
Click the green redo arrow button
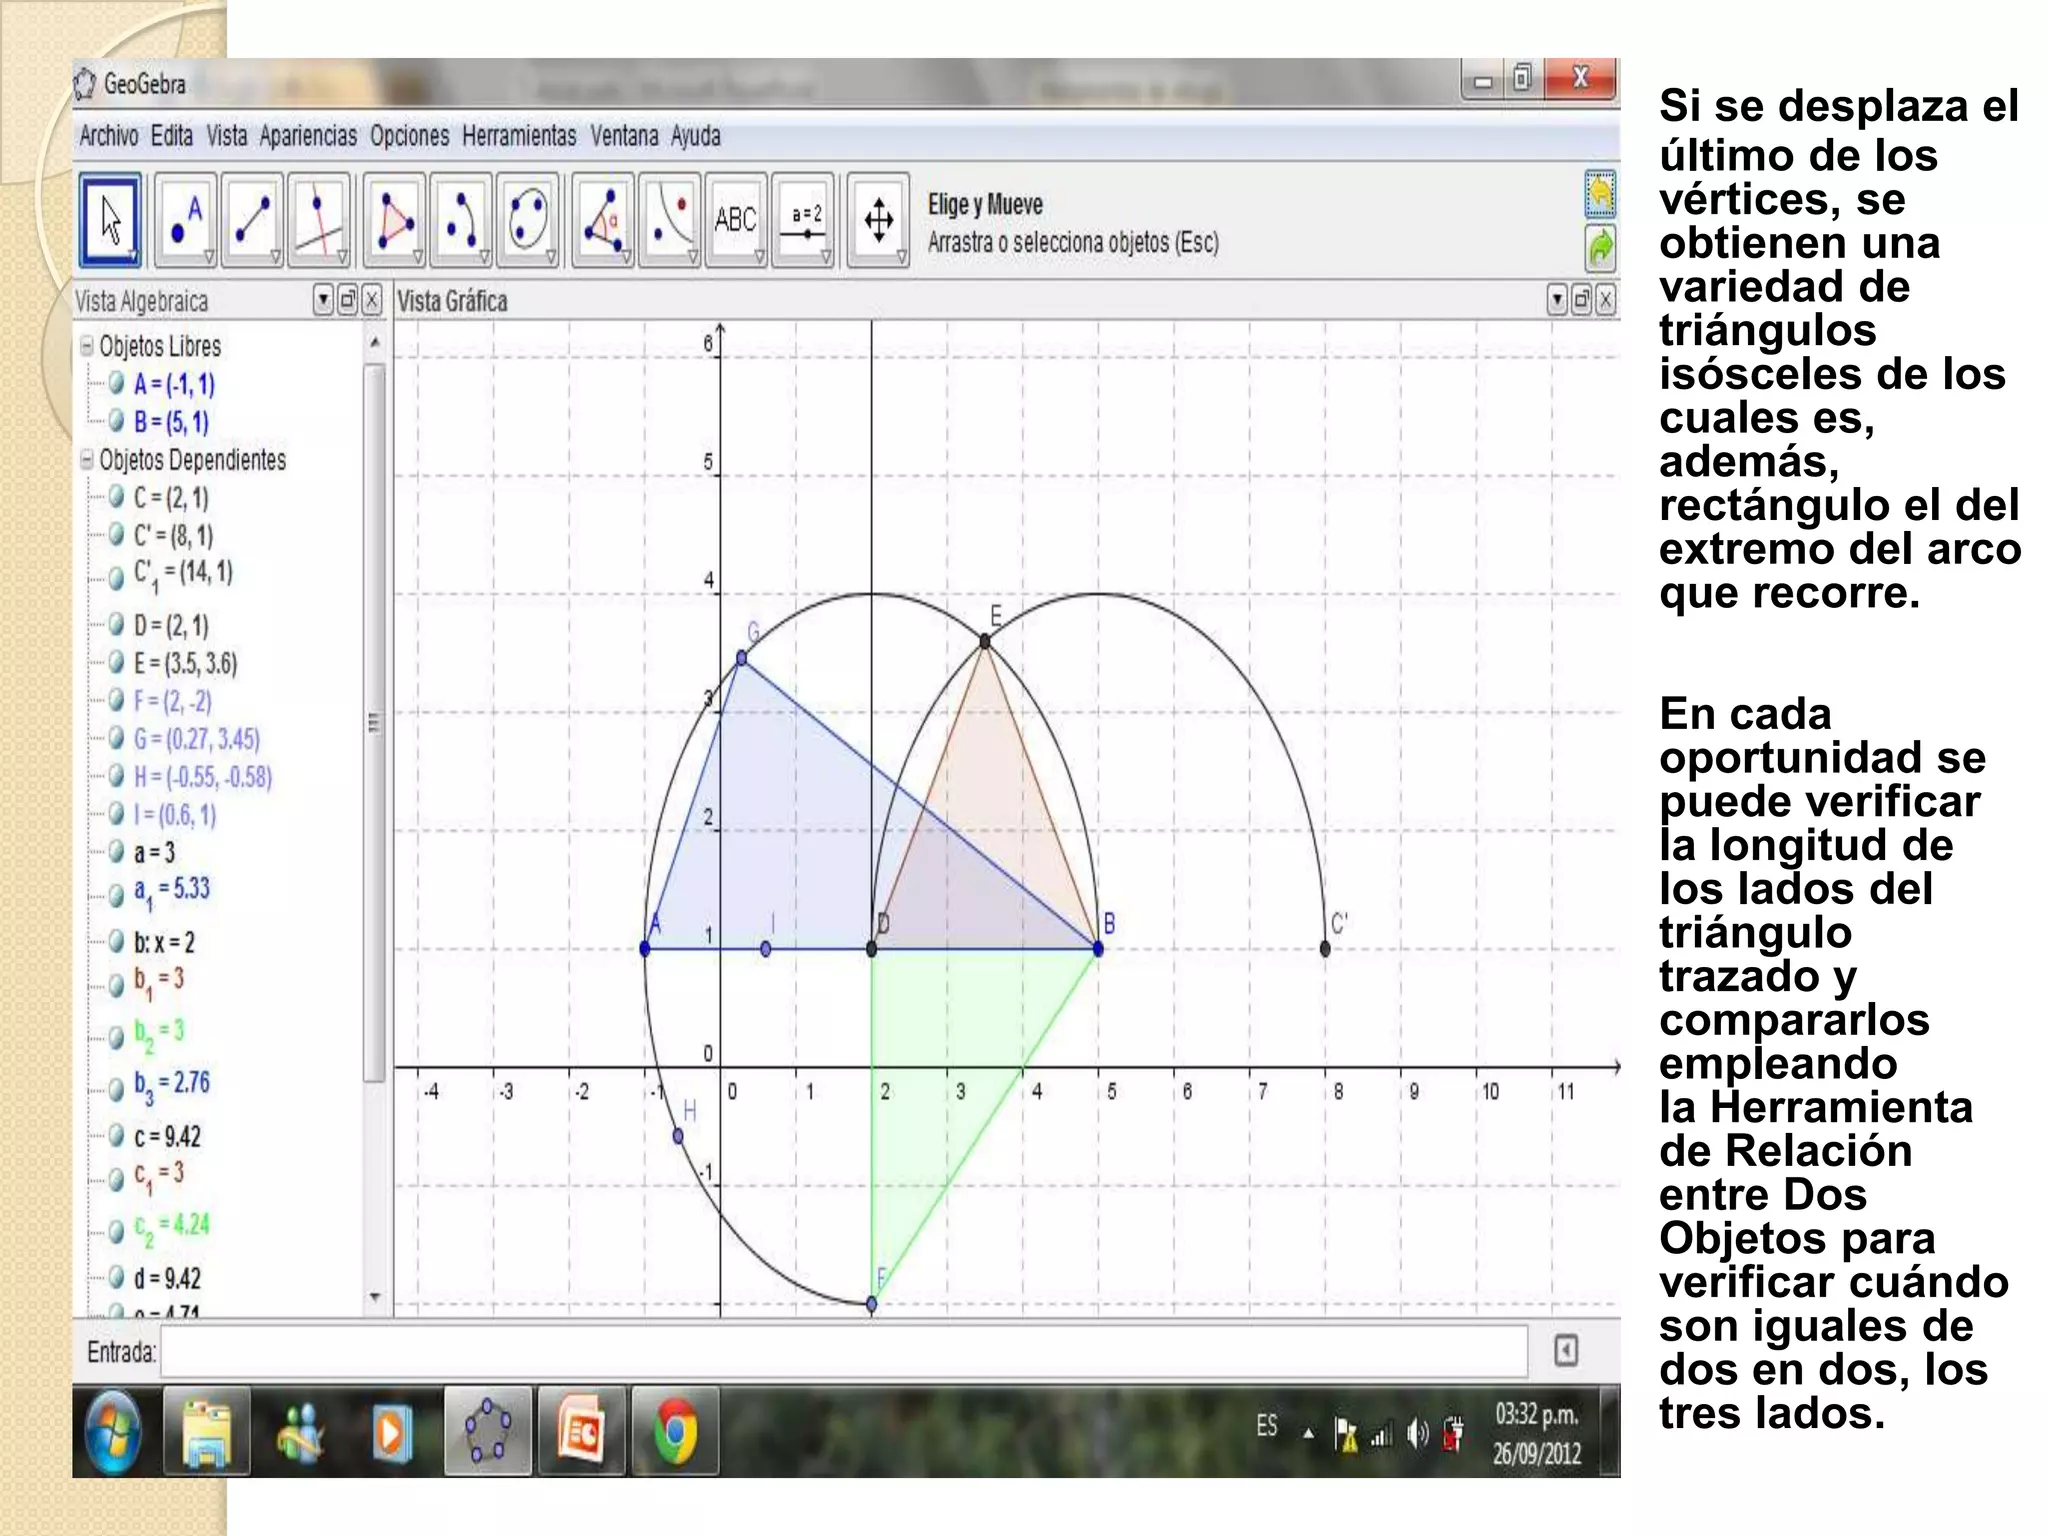pyautogui.click(x=1600, y=246)
